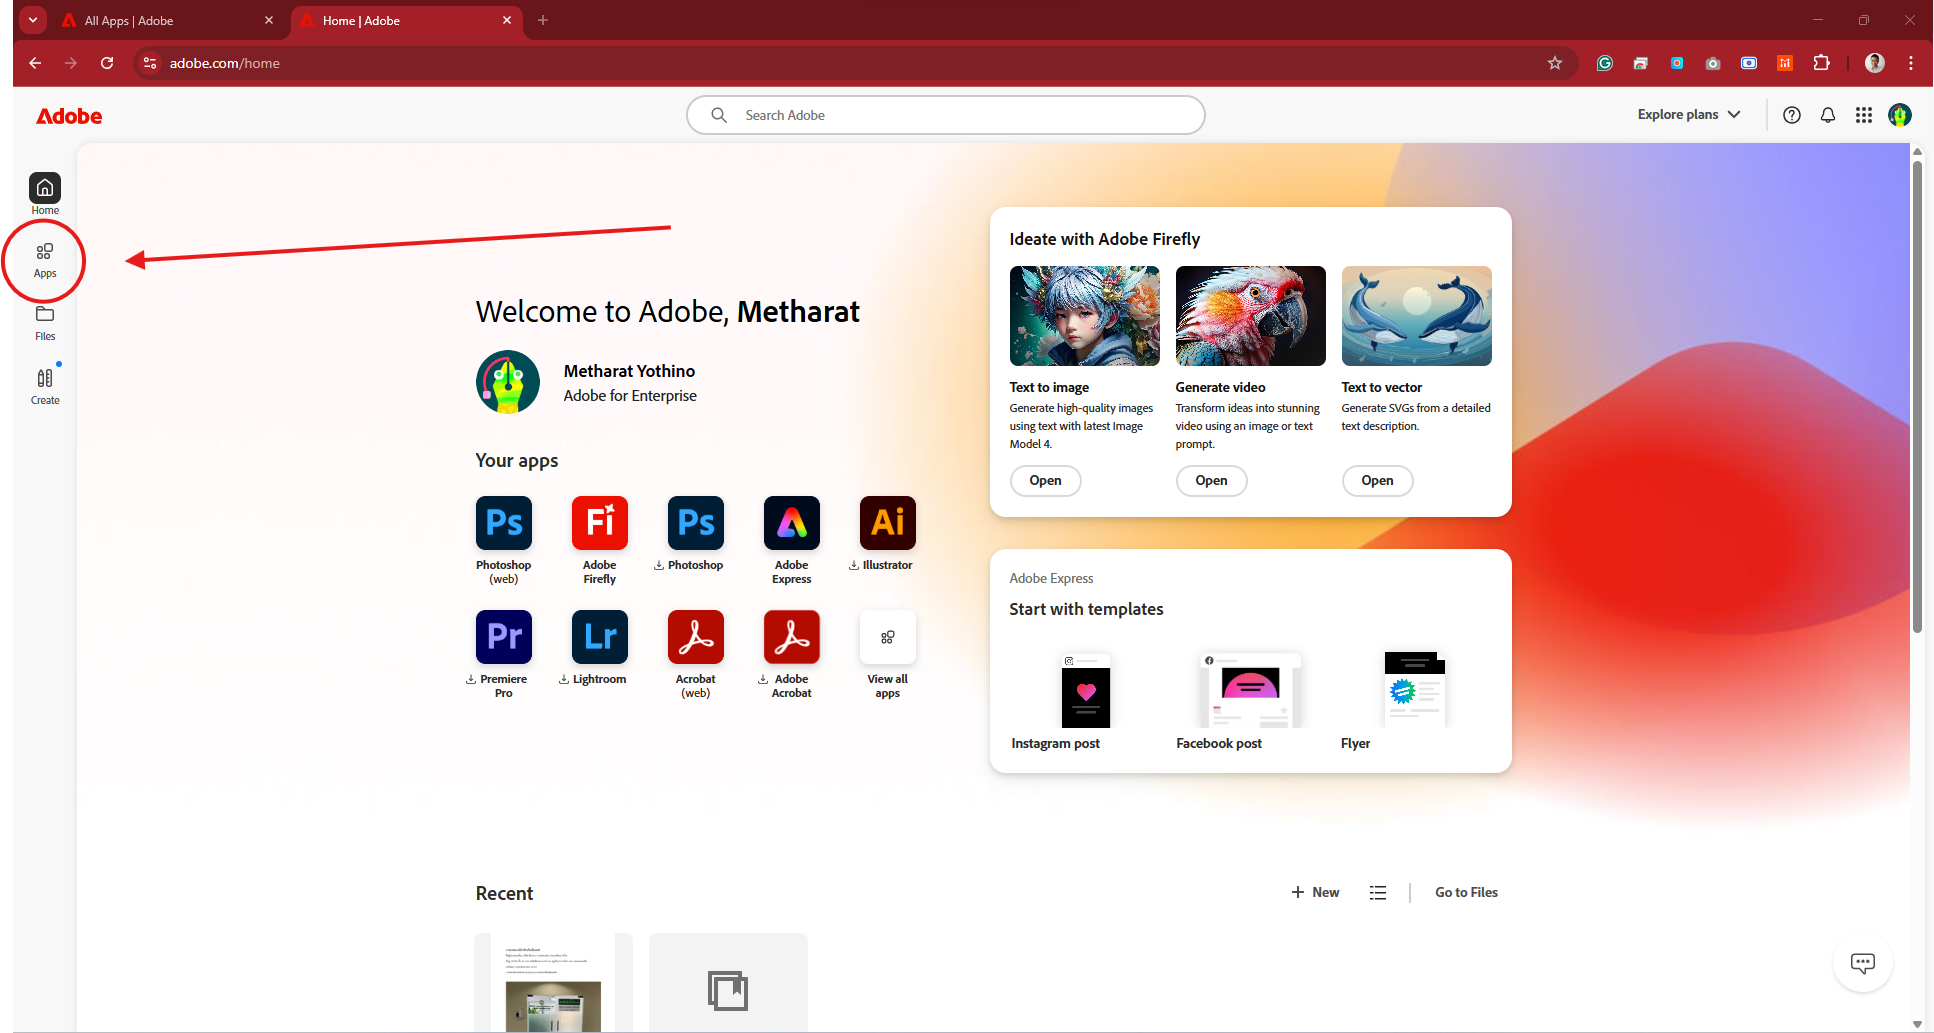The width and height of the screenshot is (1934, 1033).
Task: Bookmark this page with star icon
Action: click(x=1555, y=63)
